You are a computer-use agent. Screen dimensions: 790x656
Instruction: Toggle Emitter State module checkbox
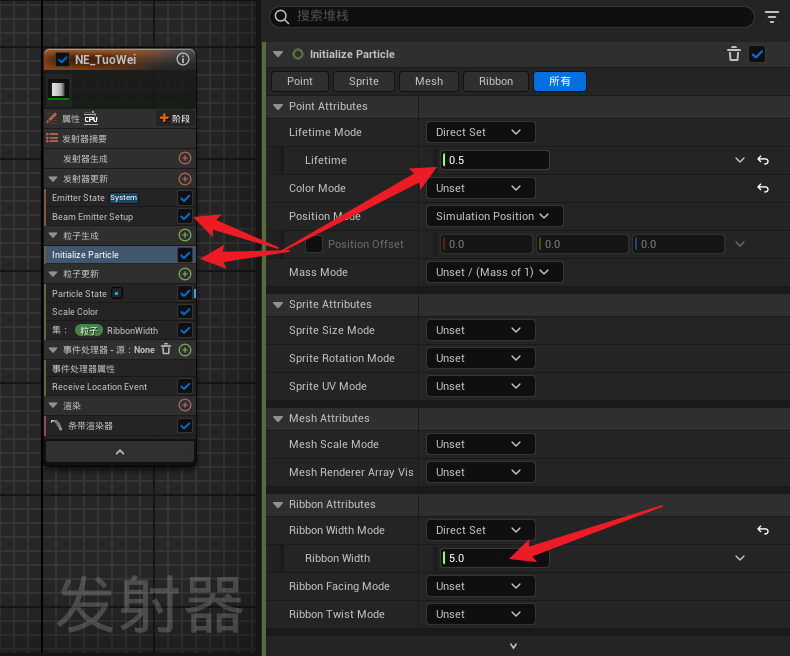(185, 198)
